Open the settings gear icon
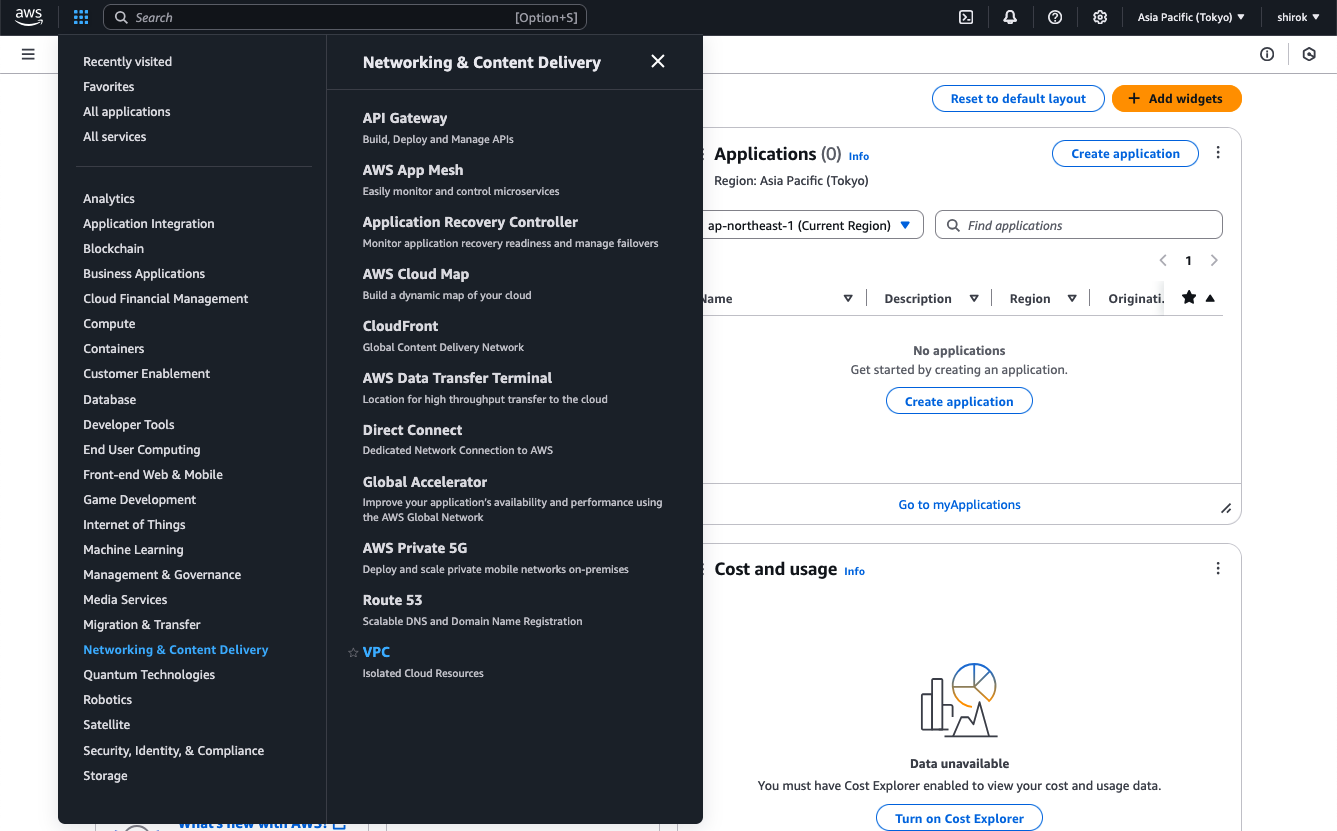The image size is (1337, 831). (1100, 17)
